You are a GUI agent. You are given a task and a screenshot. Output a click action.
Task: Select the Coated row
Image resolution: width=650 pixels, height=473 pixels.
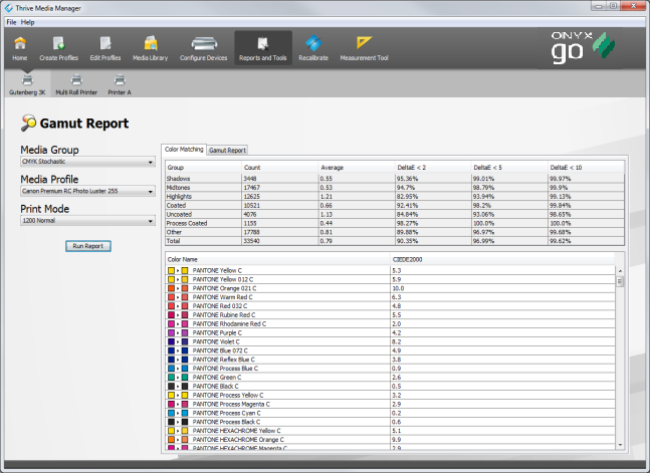(395, 205)
